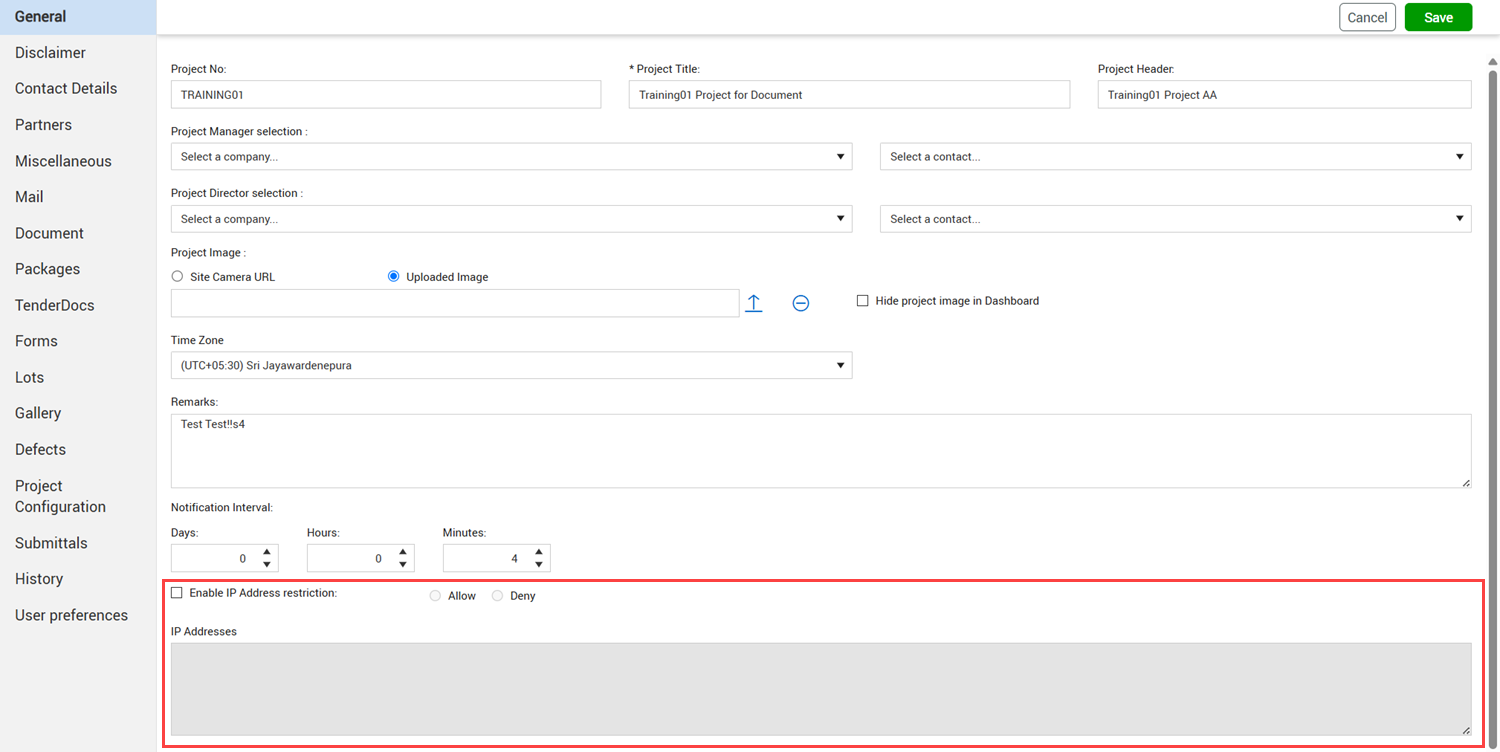Increase the Days value with up arrow
This screenshot has width=1500, height=752.
[x=267, y=552]
